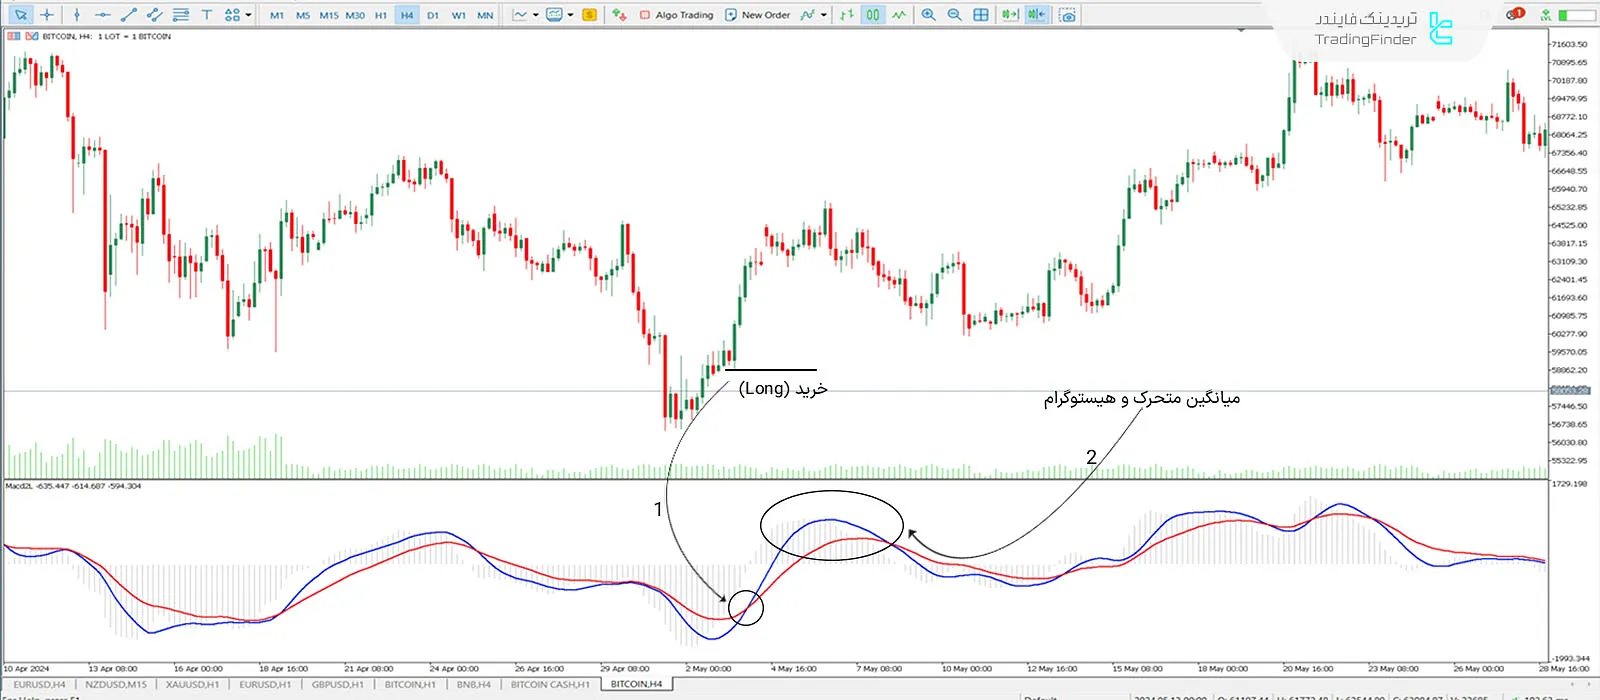Click the green connection status icon
The height and width of the screenshot is (700, 1600).
(1546, 15)
